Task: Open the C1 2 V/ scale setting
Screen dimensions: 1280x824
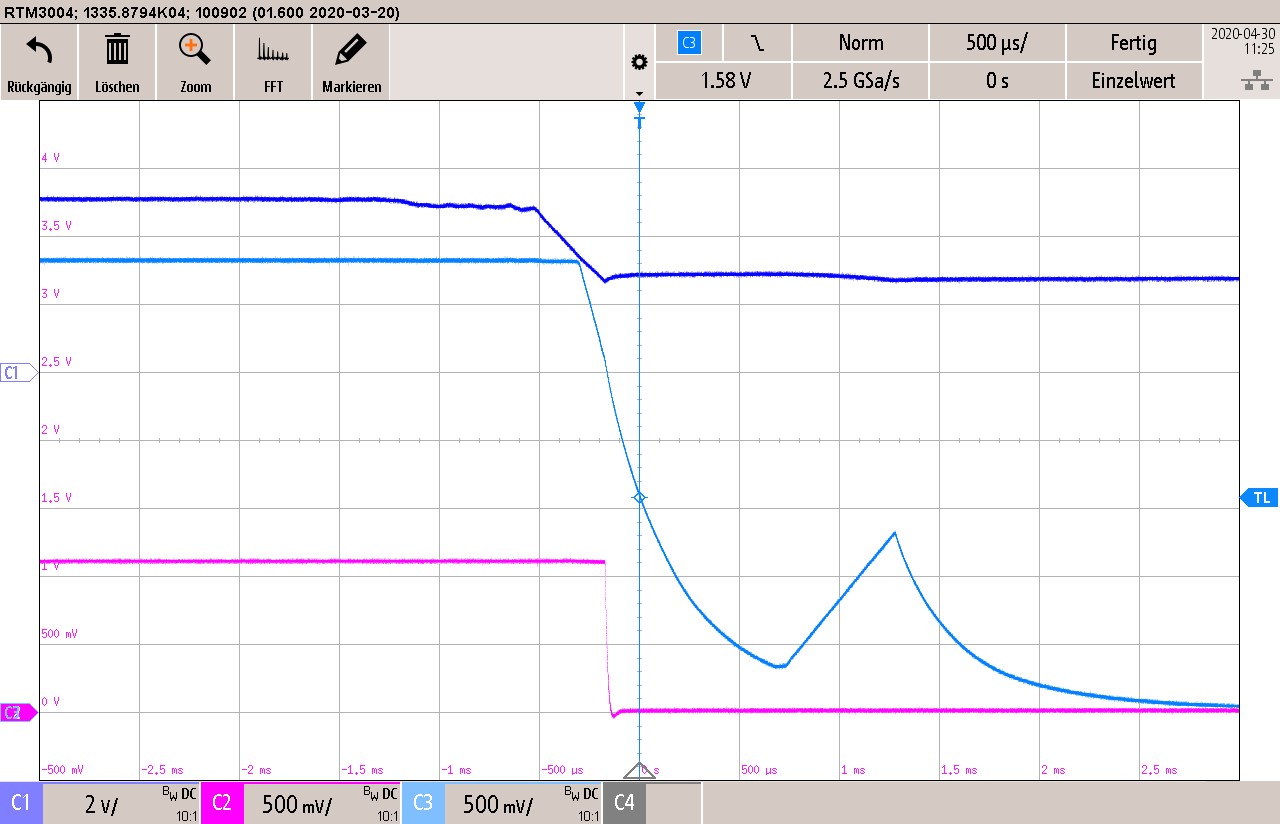Action: tap(101, 805)
